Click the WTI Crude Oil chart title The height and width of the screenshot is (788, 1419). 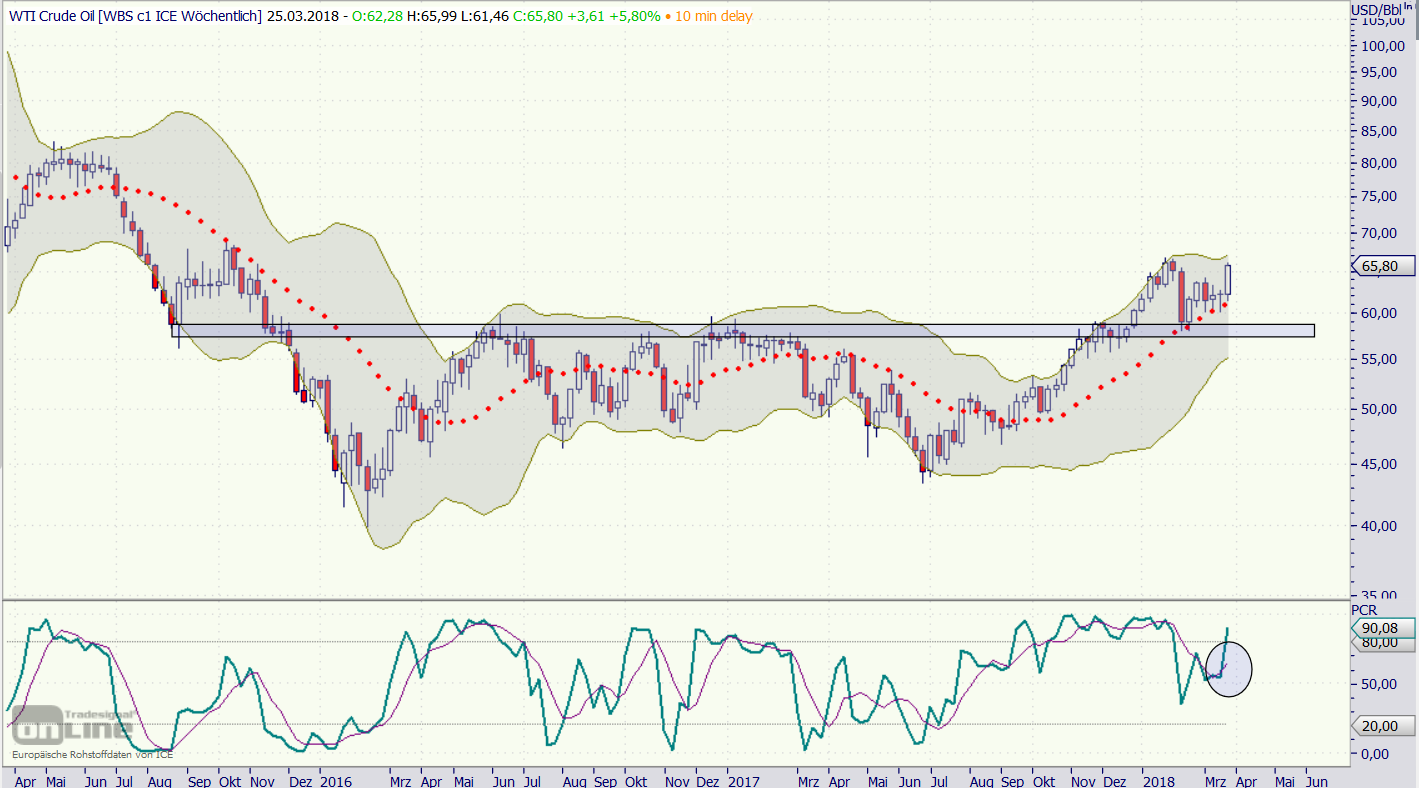(x=135, y=16)
